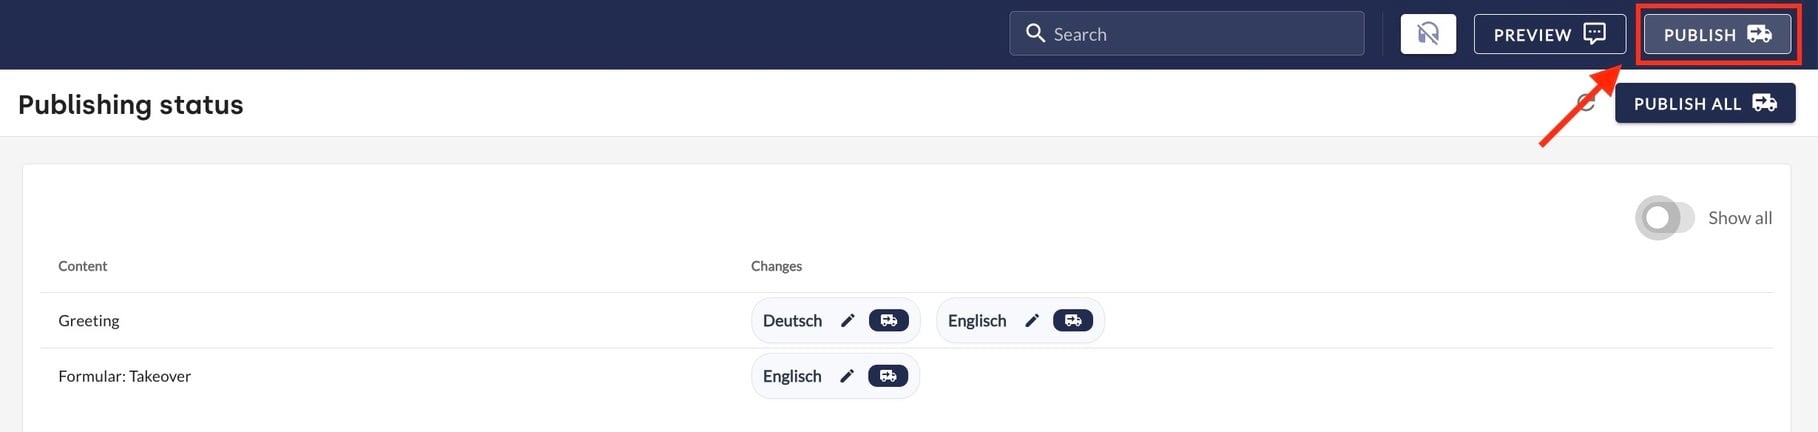Click the Content column header
Image resolution: width=1818 pixels, height=432 pixels.
tap(82, 266)
